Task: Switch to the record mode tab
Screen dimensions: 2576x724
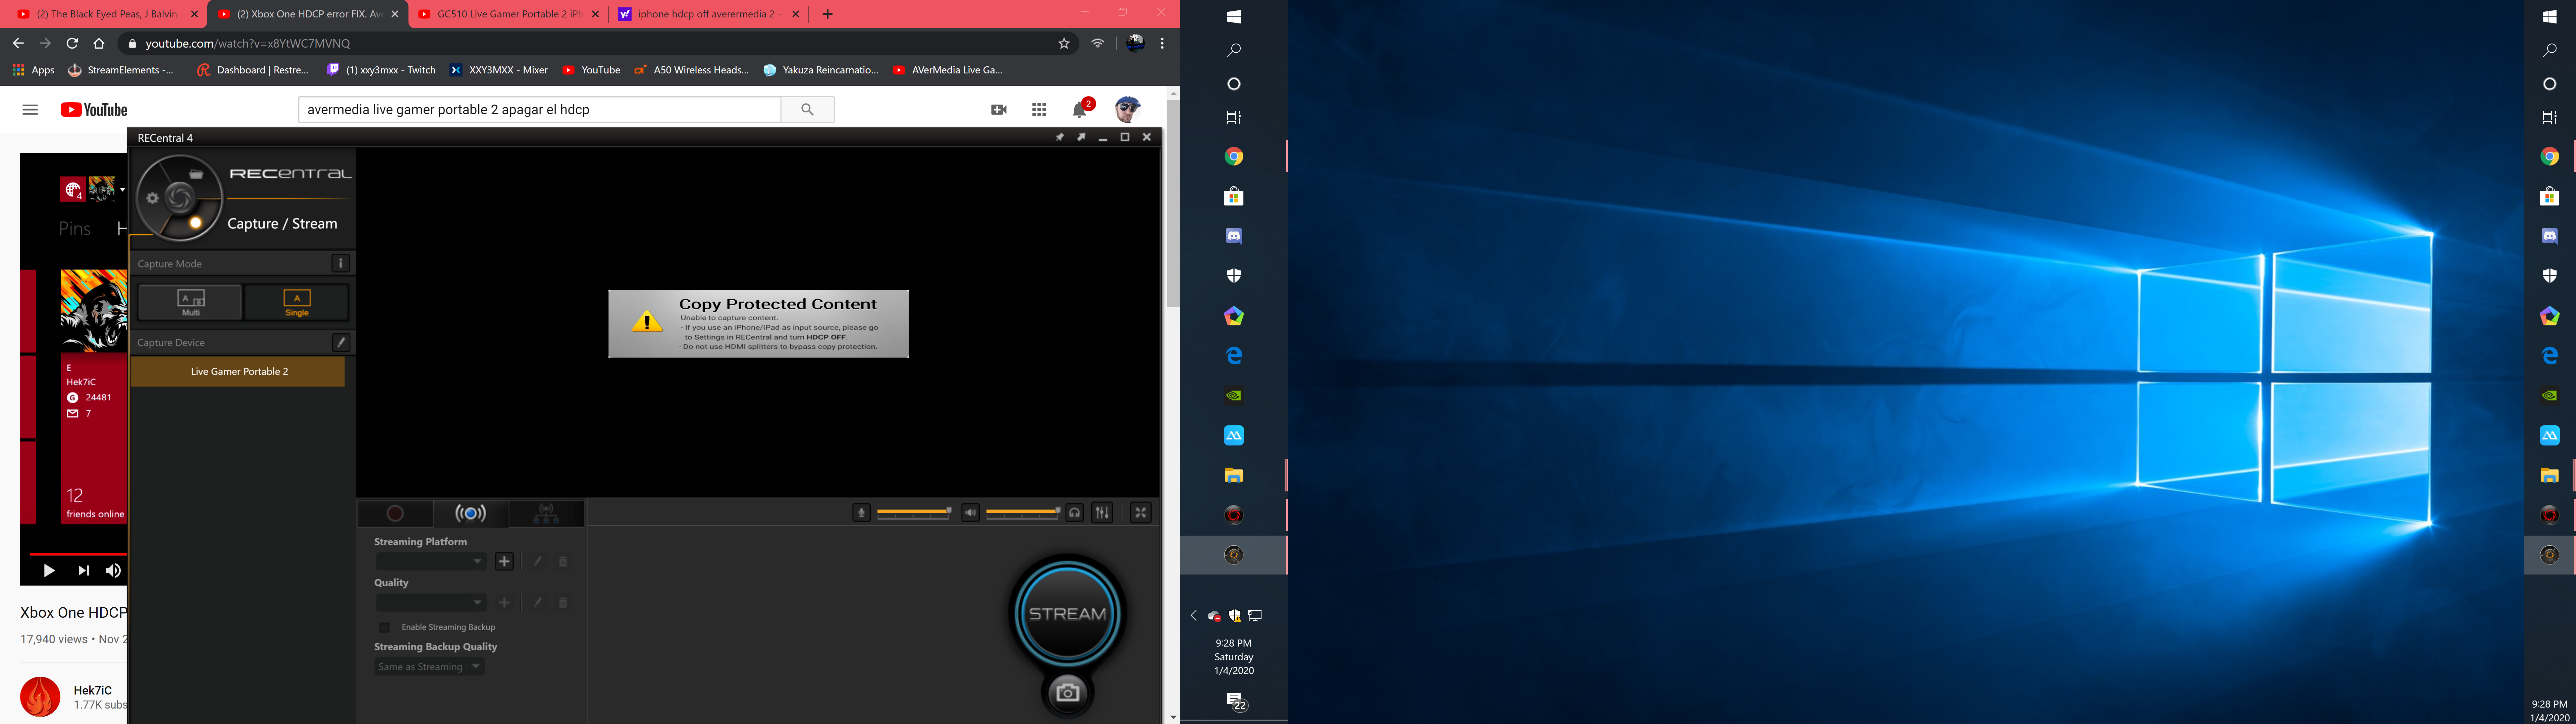Action: tap(395, 513)
